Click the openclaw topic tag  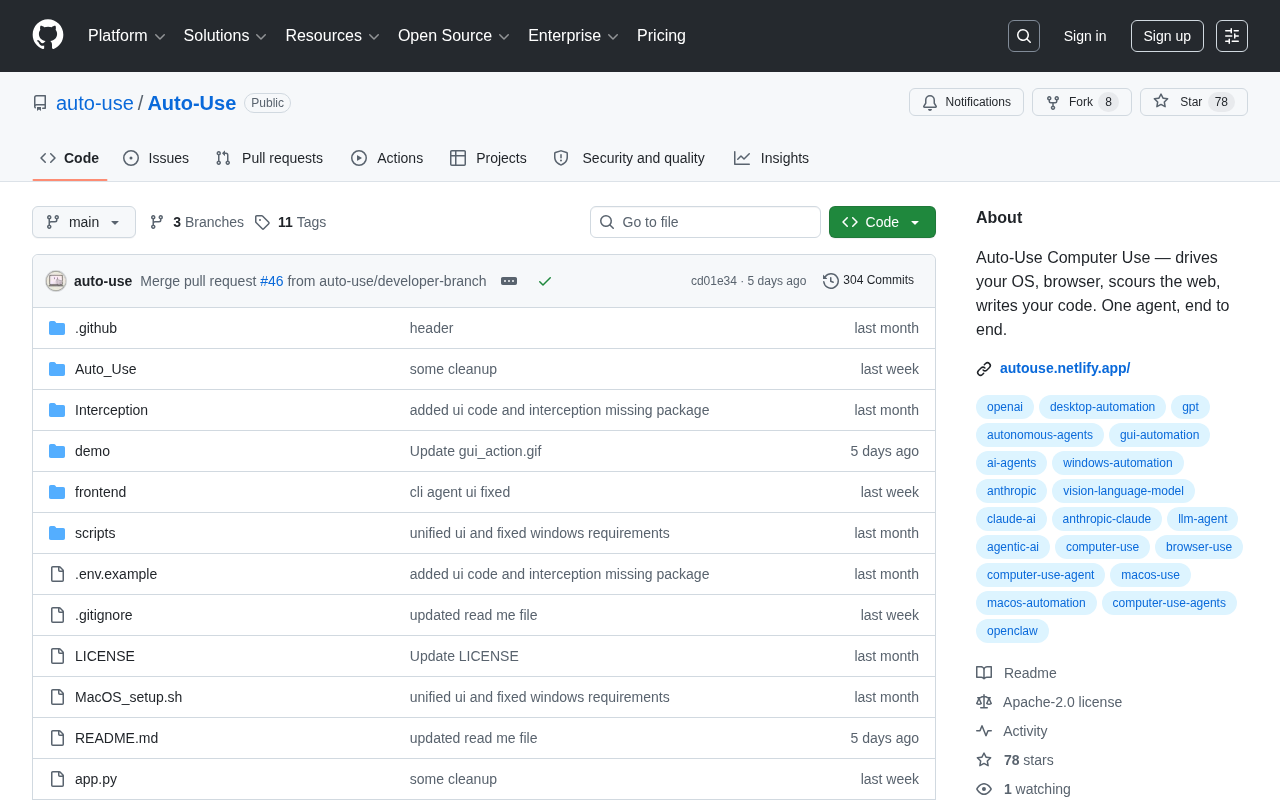(1012, 631)
